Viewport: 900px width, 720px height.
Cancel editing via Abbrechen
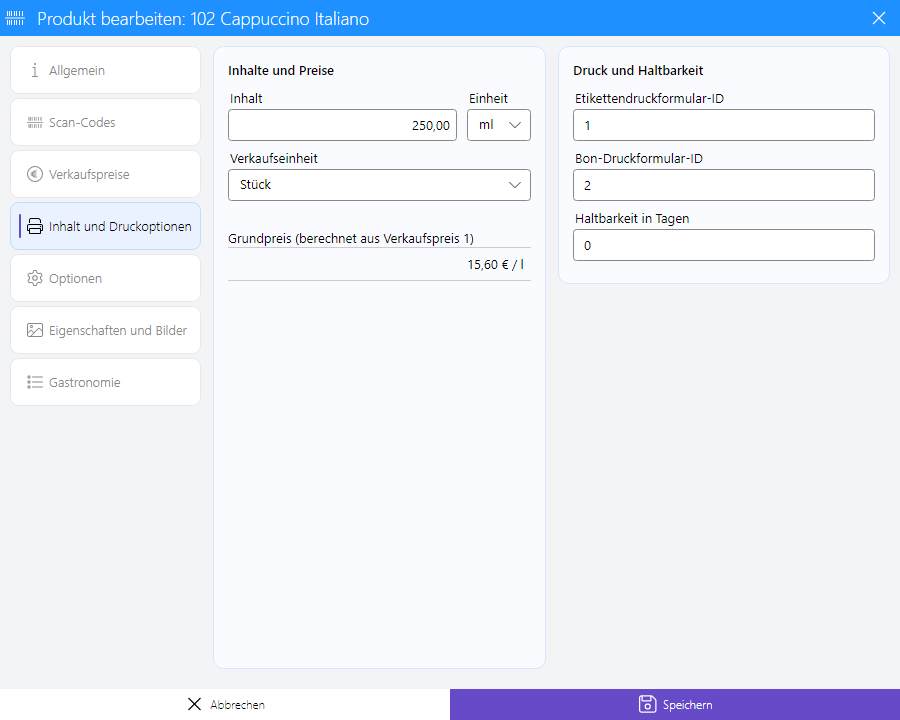pyautogui.click(x=225, y=704)
